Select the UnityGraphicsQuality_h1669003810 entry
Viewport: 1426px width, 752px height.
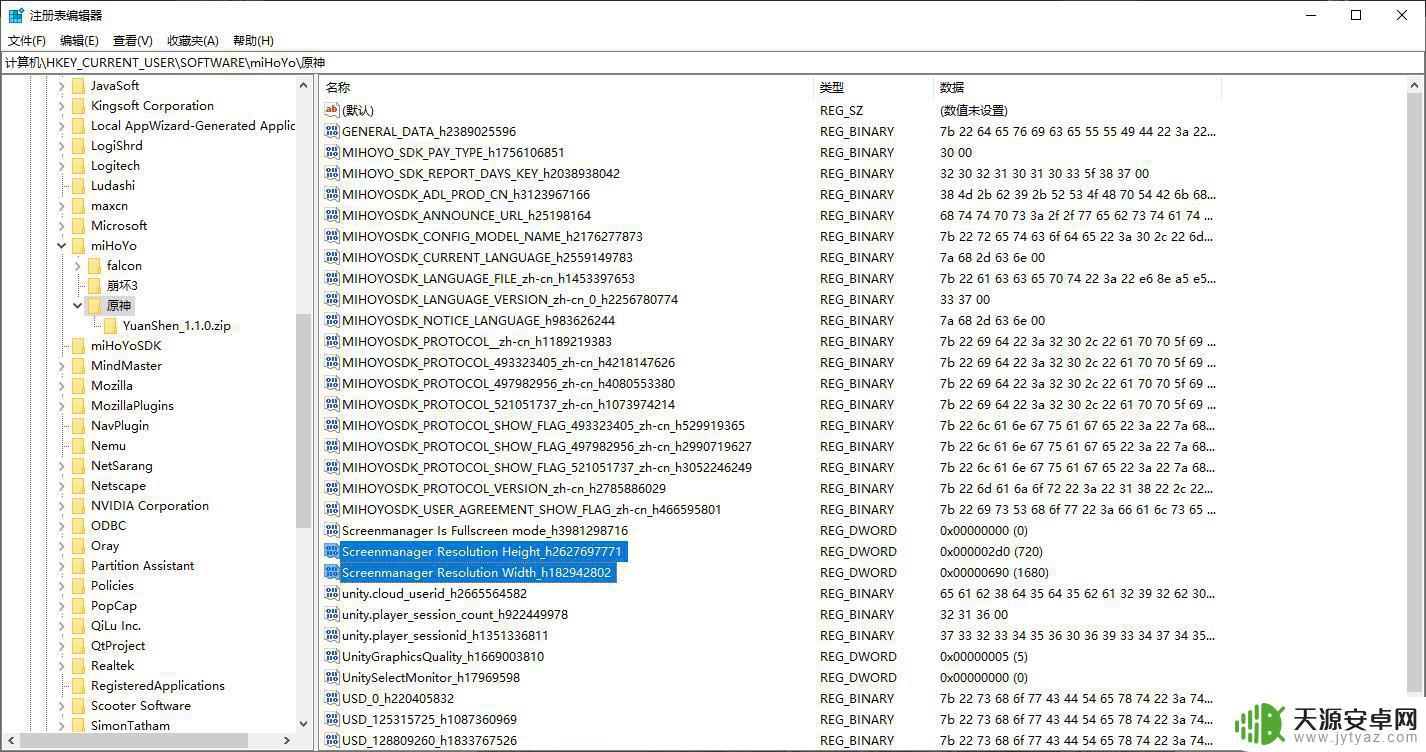point(443,656)
